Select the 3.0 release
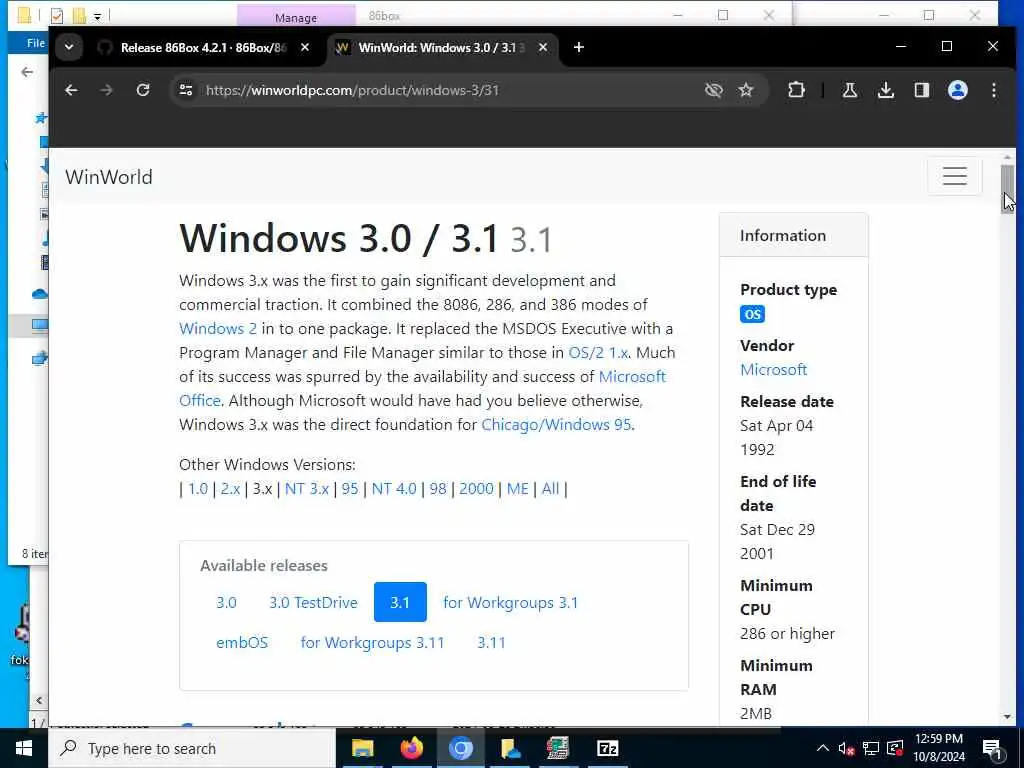Viewport: 1024px width, 768px height. 226,602
